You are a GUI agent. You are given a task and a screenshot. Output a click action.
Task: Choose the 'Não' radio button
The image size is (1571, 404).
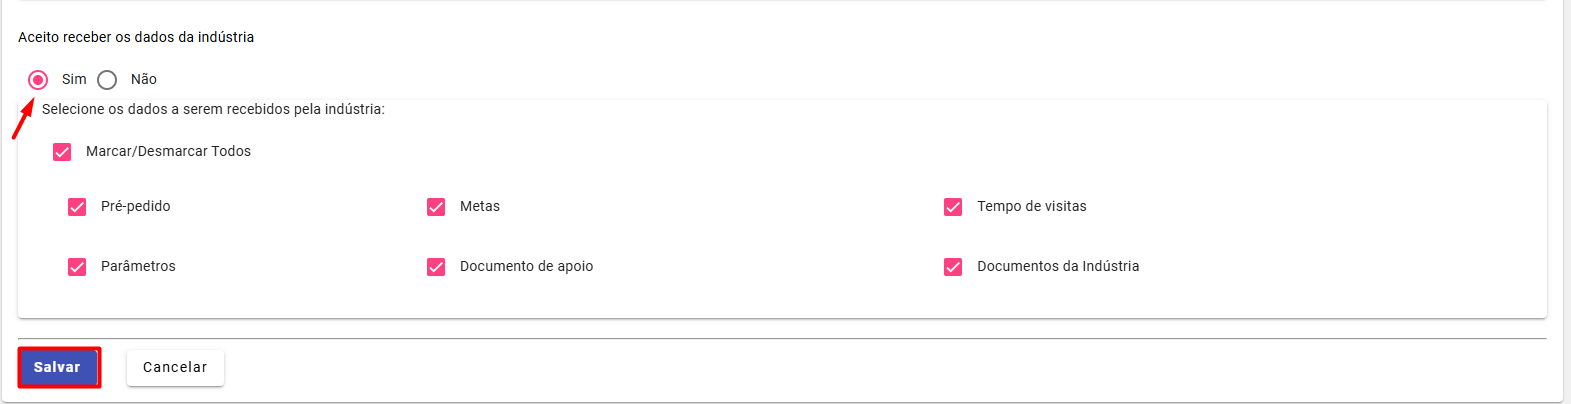click(x=107, y=80)
